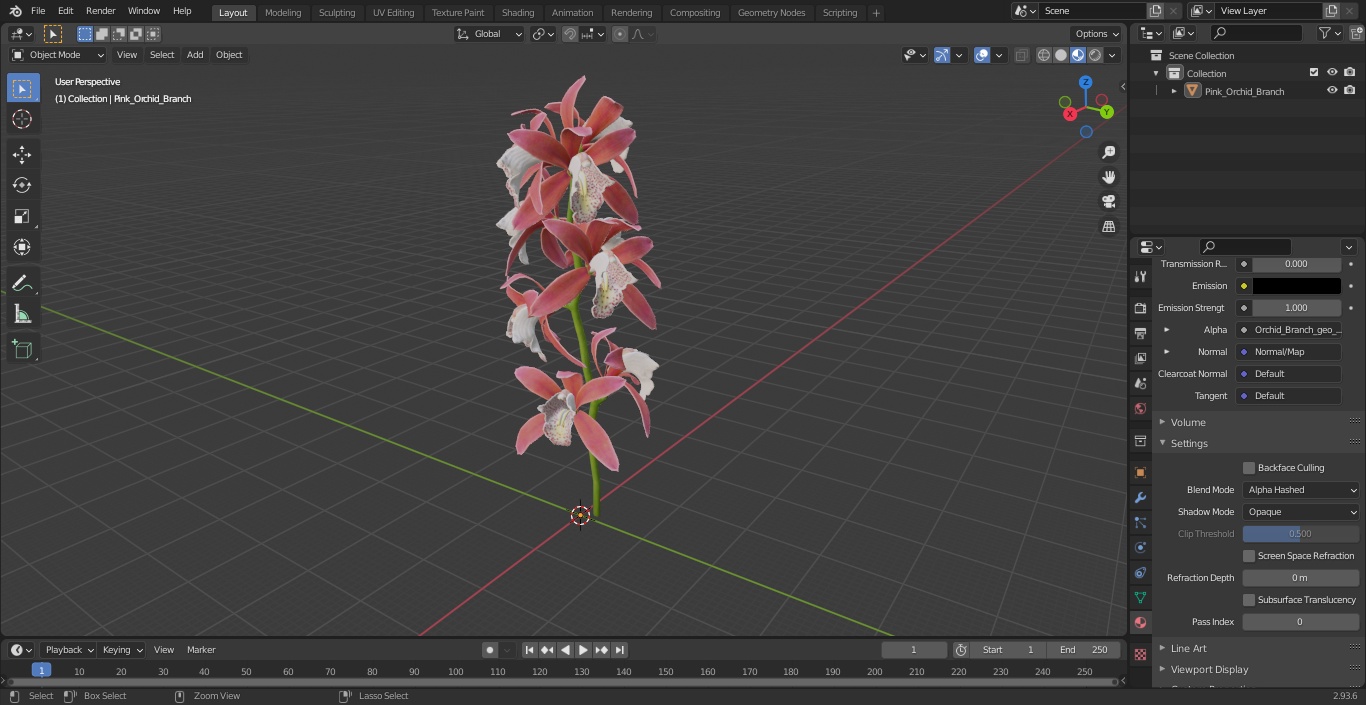The height and width of the screenshot is (705, 1366).
Task: Switch to the Shading workspace tab
Action: (x=518, y=13)
